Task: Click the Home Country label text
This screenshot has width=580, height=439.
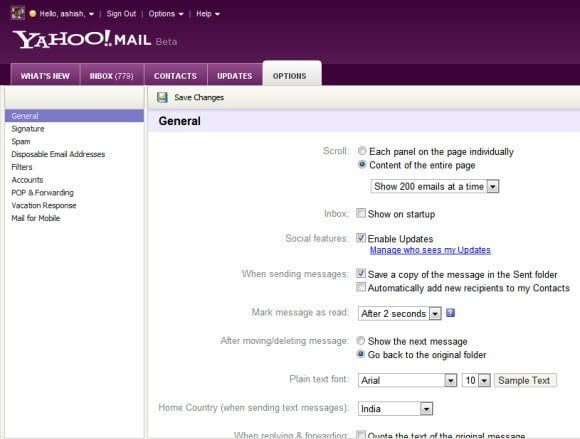Action: click(x=253, y=408)
